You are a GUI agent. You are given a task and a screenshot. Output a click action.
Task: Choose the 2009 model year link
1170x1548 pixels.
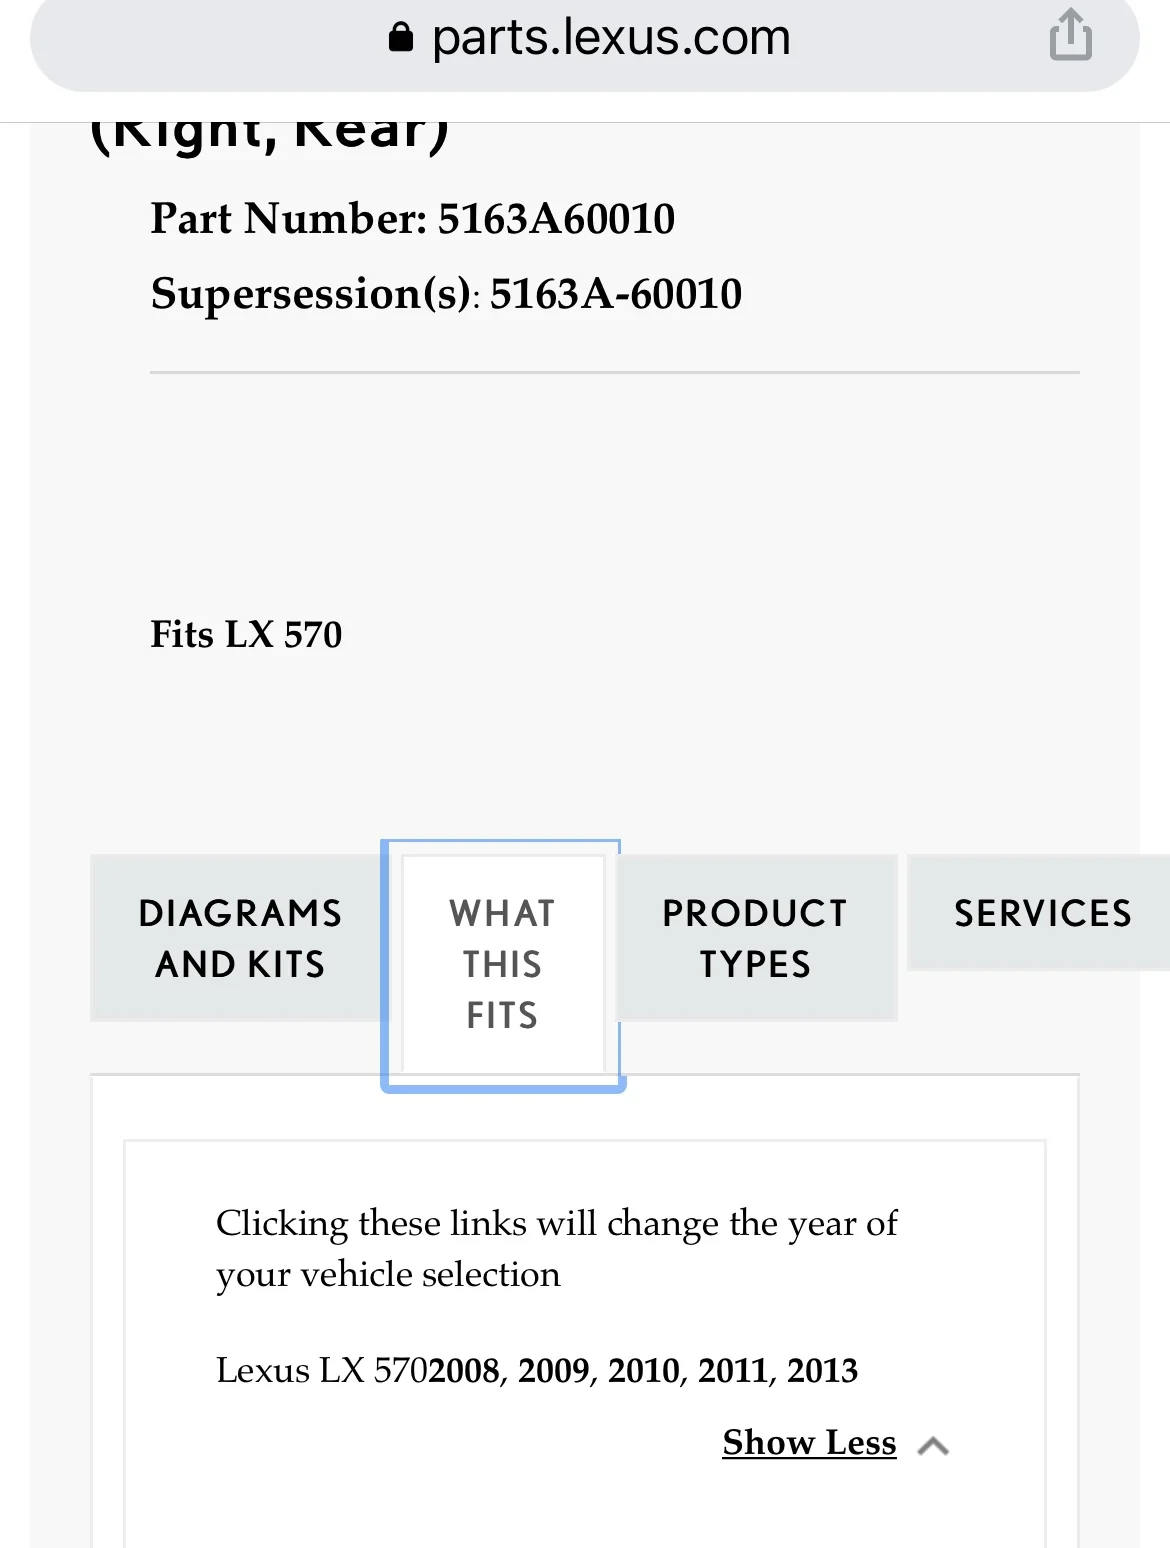coord(554,1370)
